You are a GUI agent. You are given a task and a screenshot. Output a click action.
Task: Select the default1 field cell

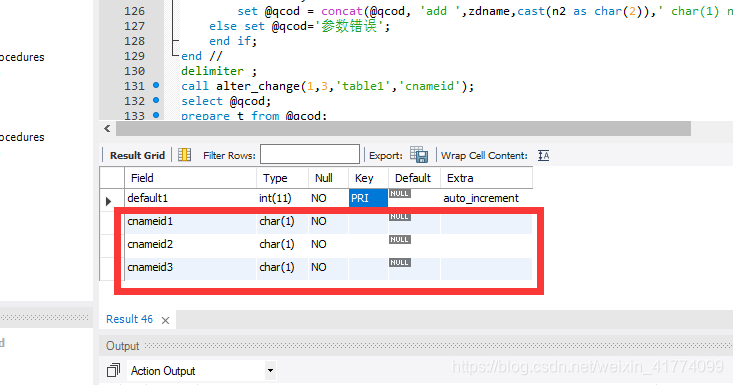point(190,198)
